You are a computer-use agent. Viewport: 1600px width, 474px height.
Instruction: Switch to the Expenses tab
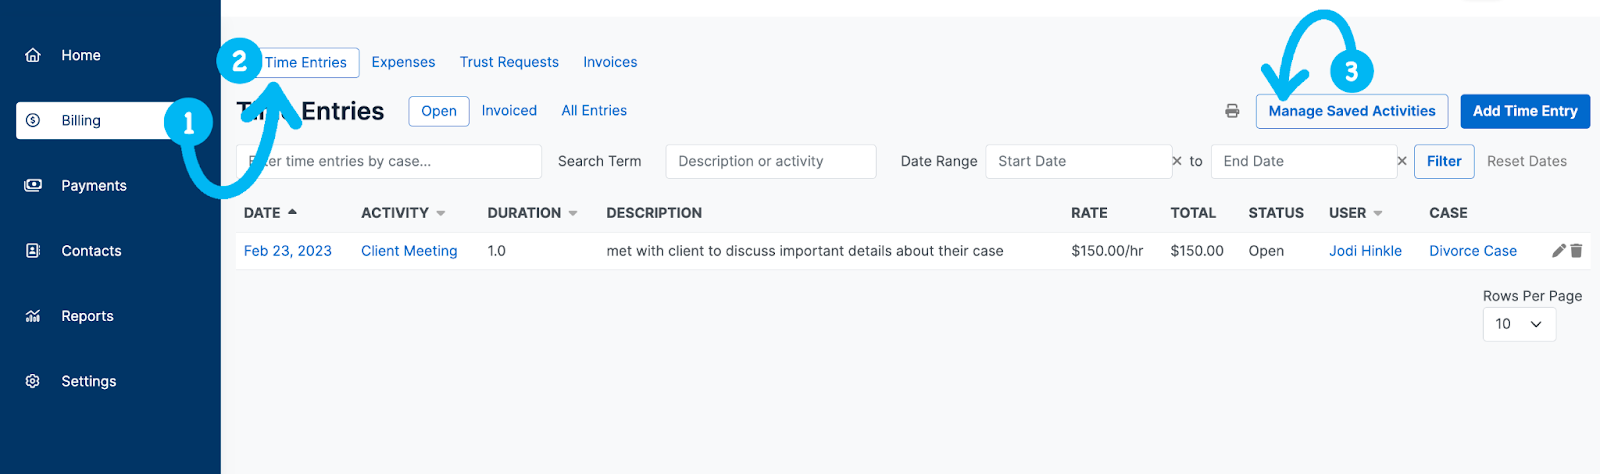[403, 62]
